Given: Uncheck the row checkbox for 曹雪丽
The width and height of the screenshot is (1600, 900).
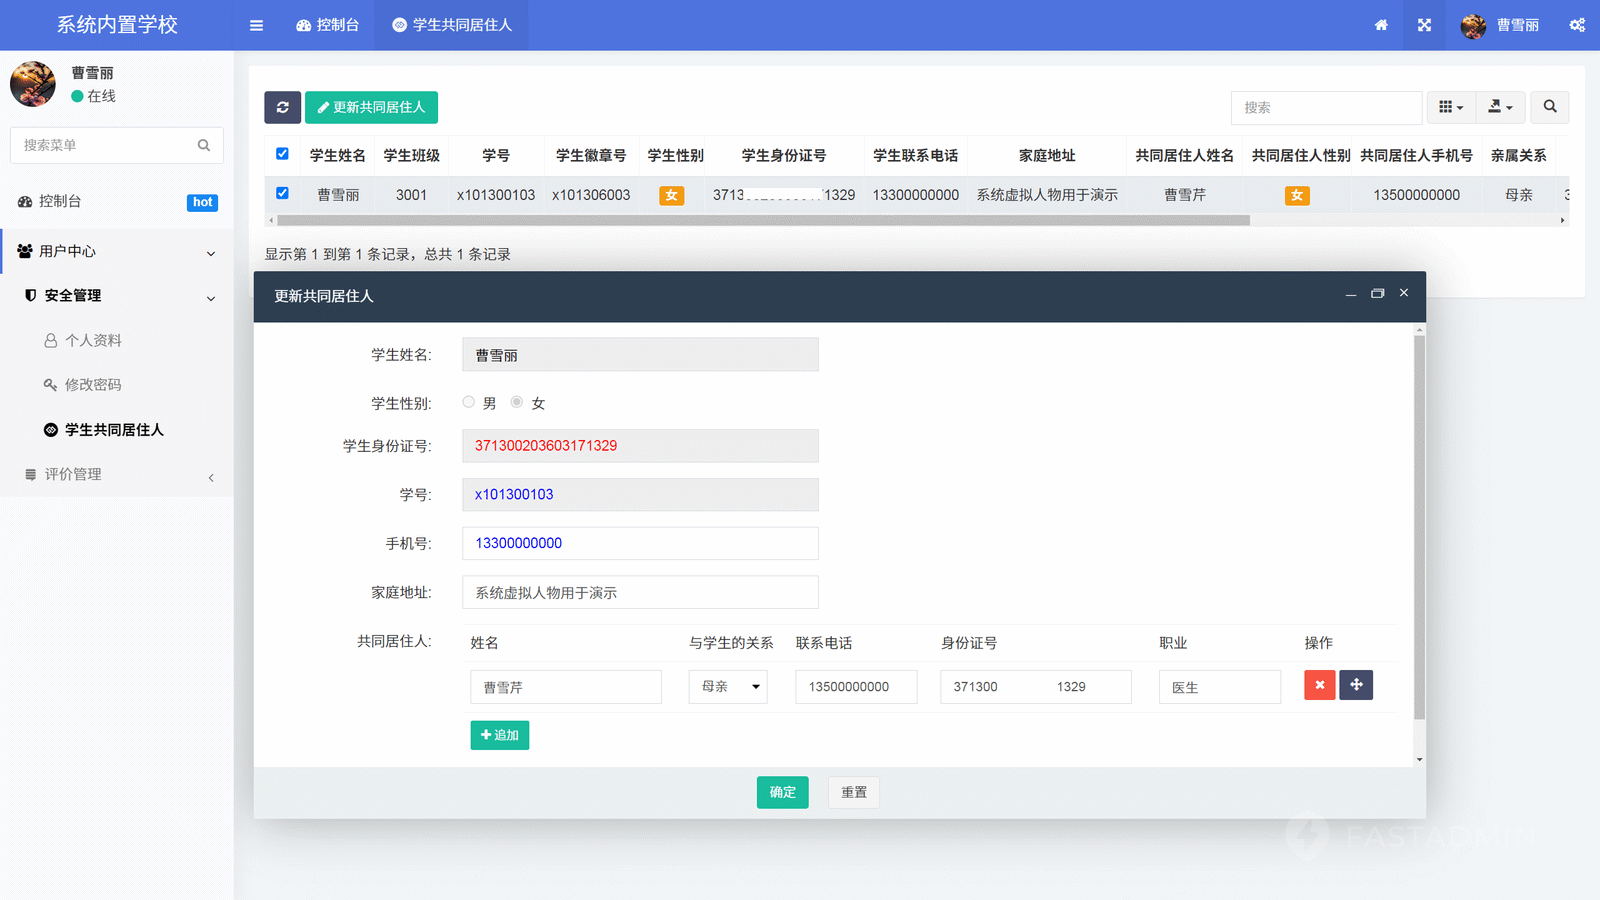Looking at the screenshot, I should tap(282, 194).
